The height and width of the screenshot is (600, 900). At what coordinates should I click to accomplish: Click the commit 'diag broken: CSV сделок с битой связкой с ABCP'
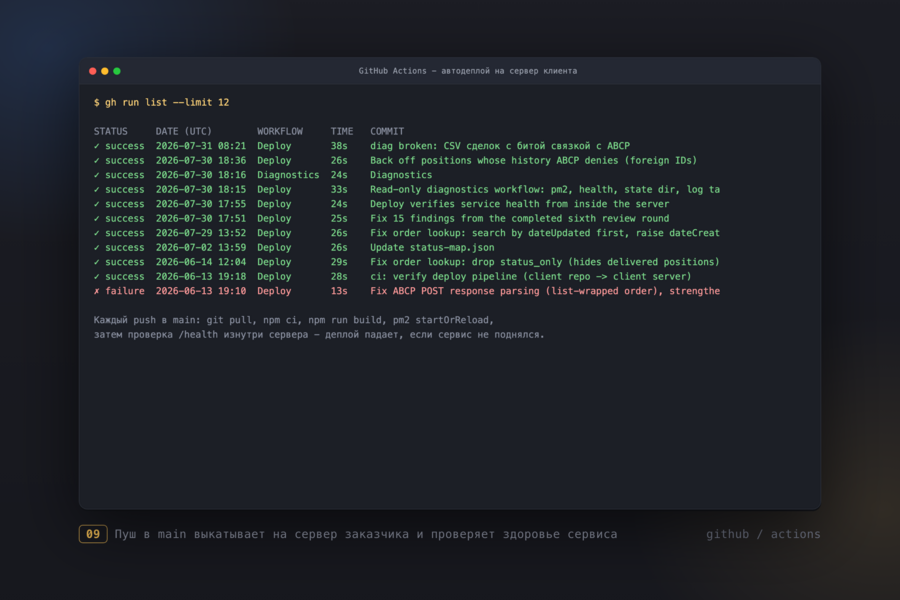(x=500, y=146)
